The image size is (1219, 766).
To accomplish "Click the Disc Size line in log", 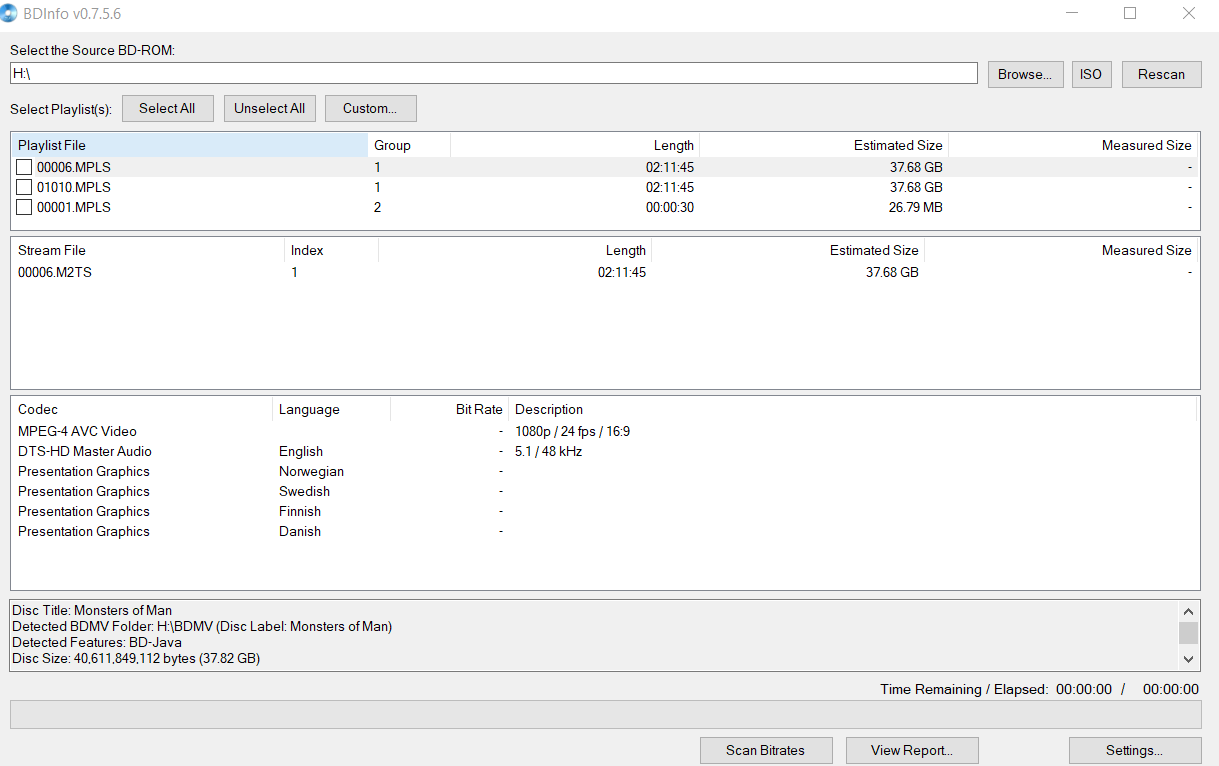I will (x=136, y=658).
